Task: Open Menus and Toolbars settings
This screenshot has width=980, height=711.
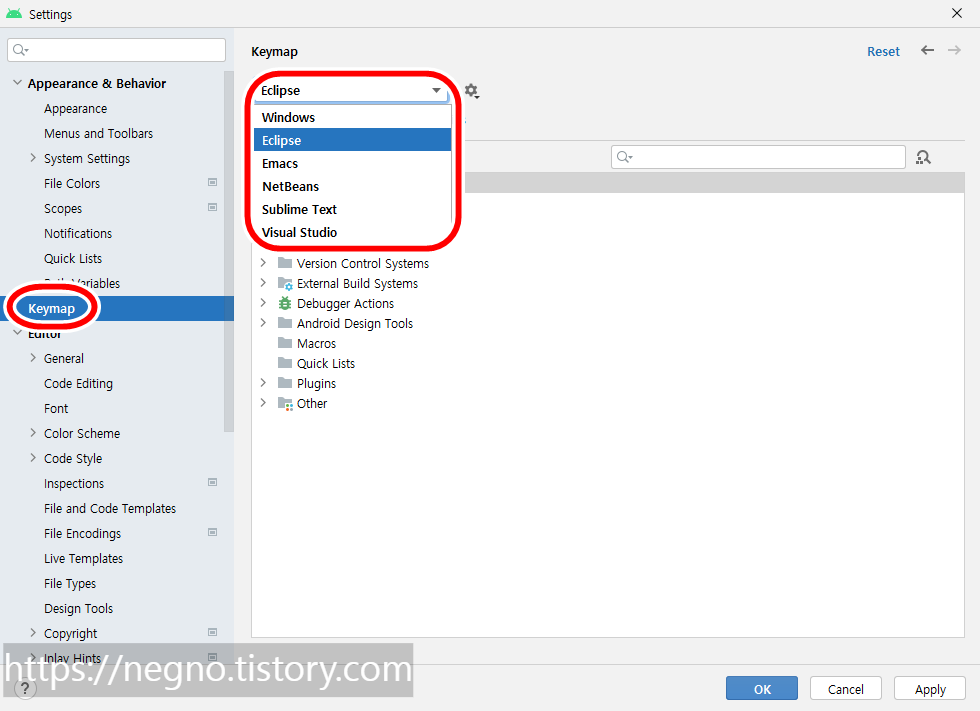Action: point(98,134)
